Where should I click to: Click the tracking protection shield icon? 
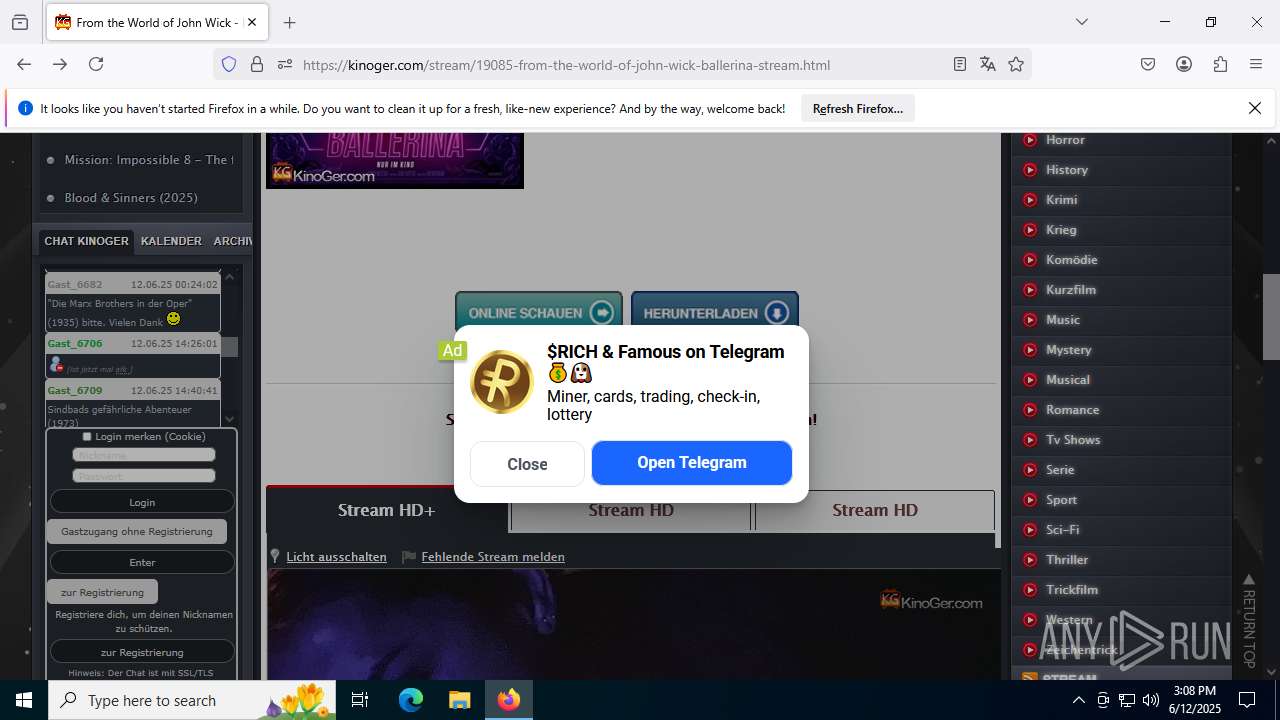click(229, 64)
